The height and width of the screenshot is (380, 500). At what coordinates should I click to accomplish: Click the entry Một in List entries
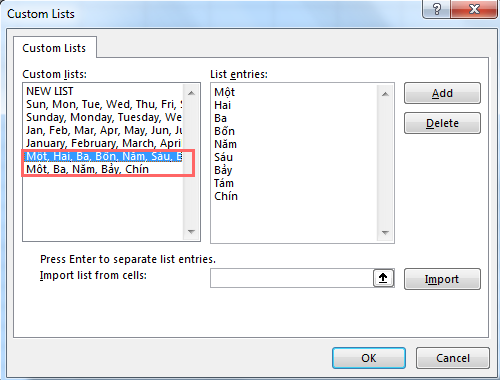224,92
